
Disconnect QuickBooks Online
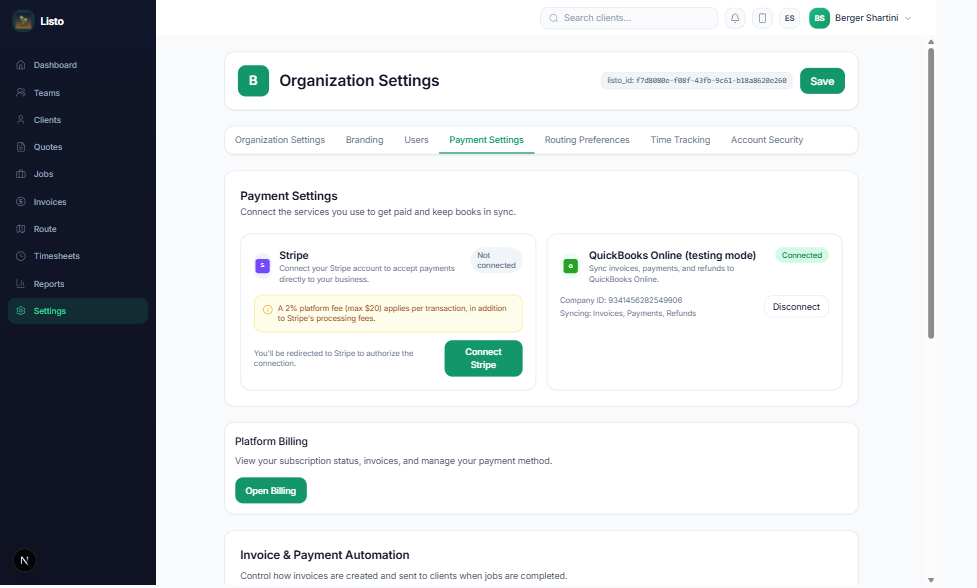coord(796,306)
